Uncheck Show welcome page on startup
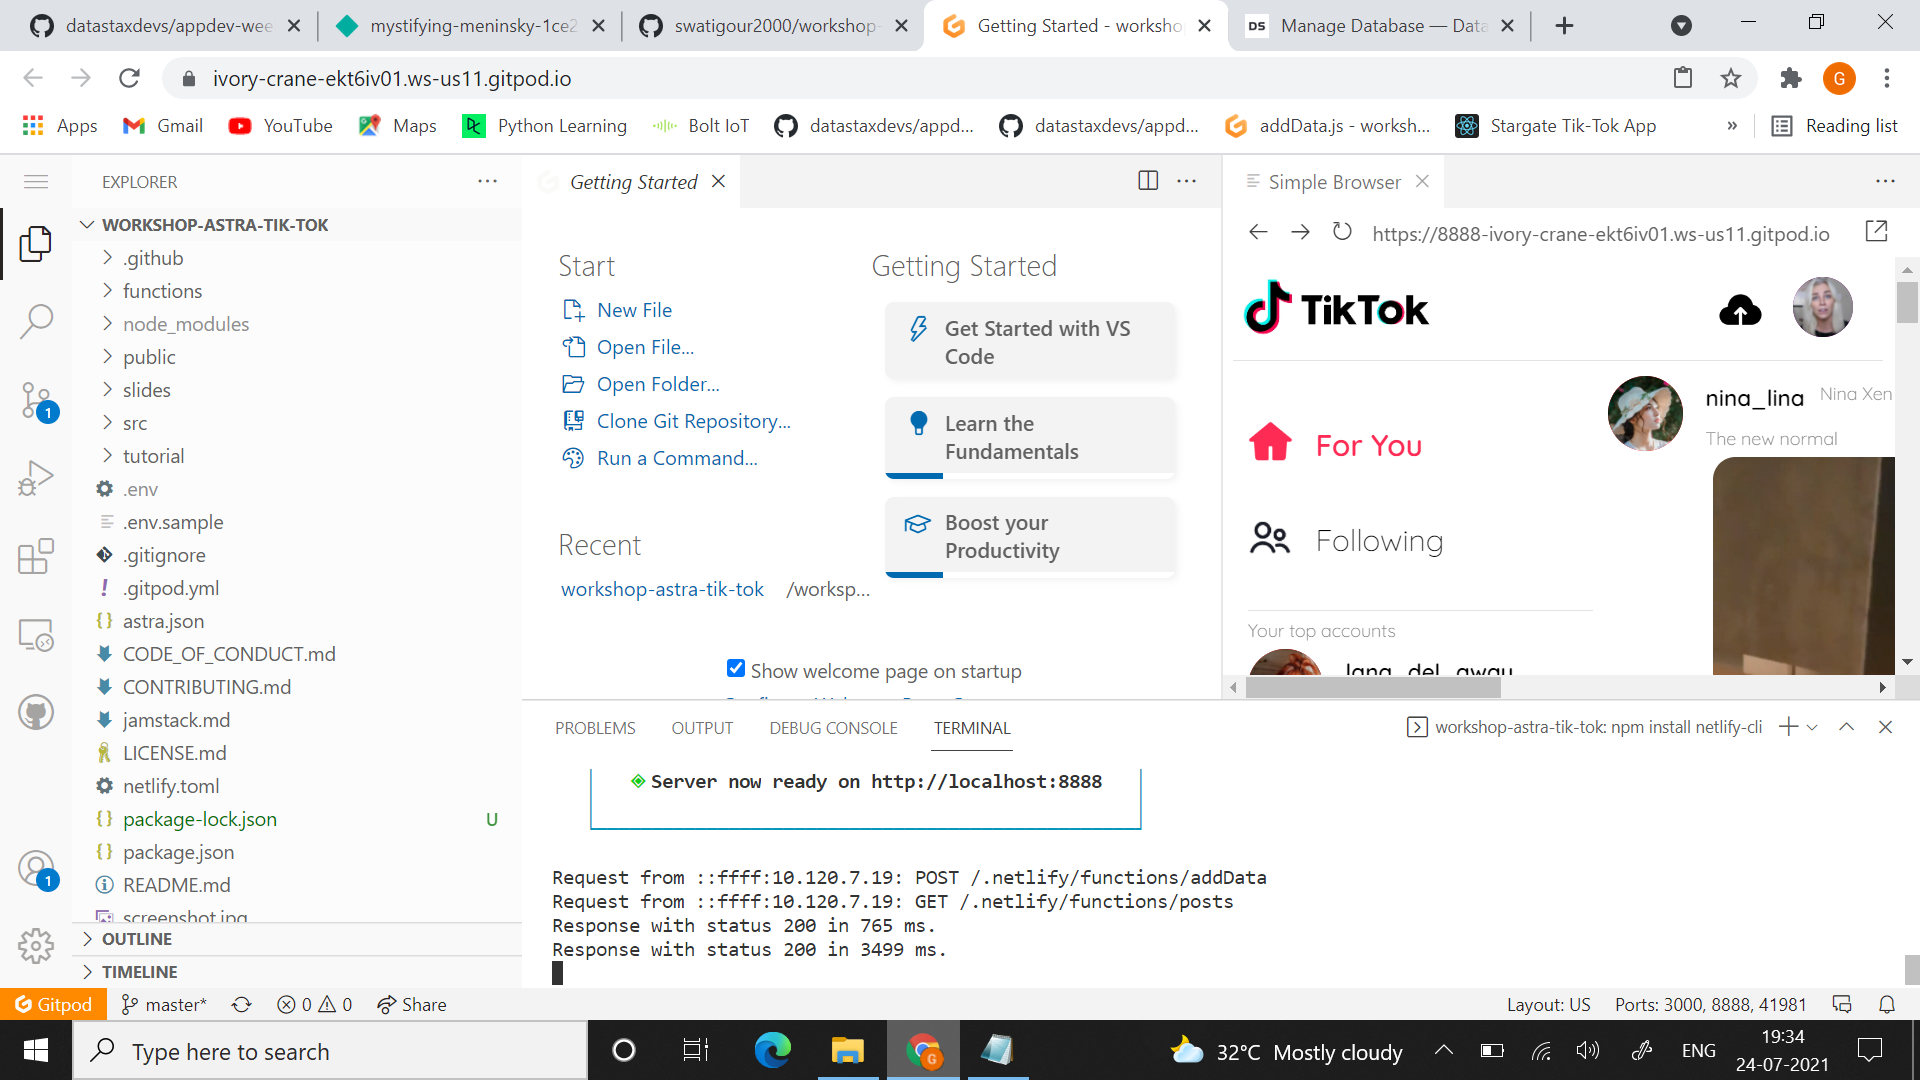 point(736,668)
